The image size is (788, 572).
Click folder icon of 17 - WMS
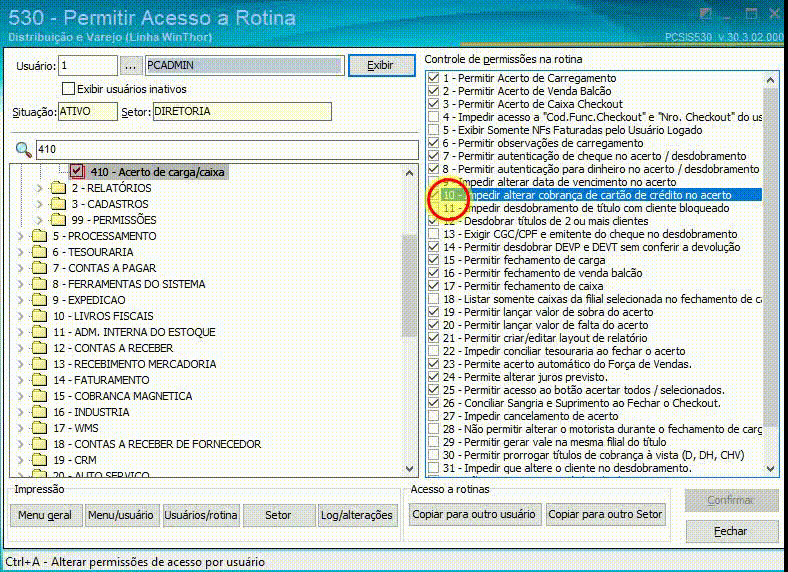39,428
